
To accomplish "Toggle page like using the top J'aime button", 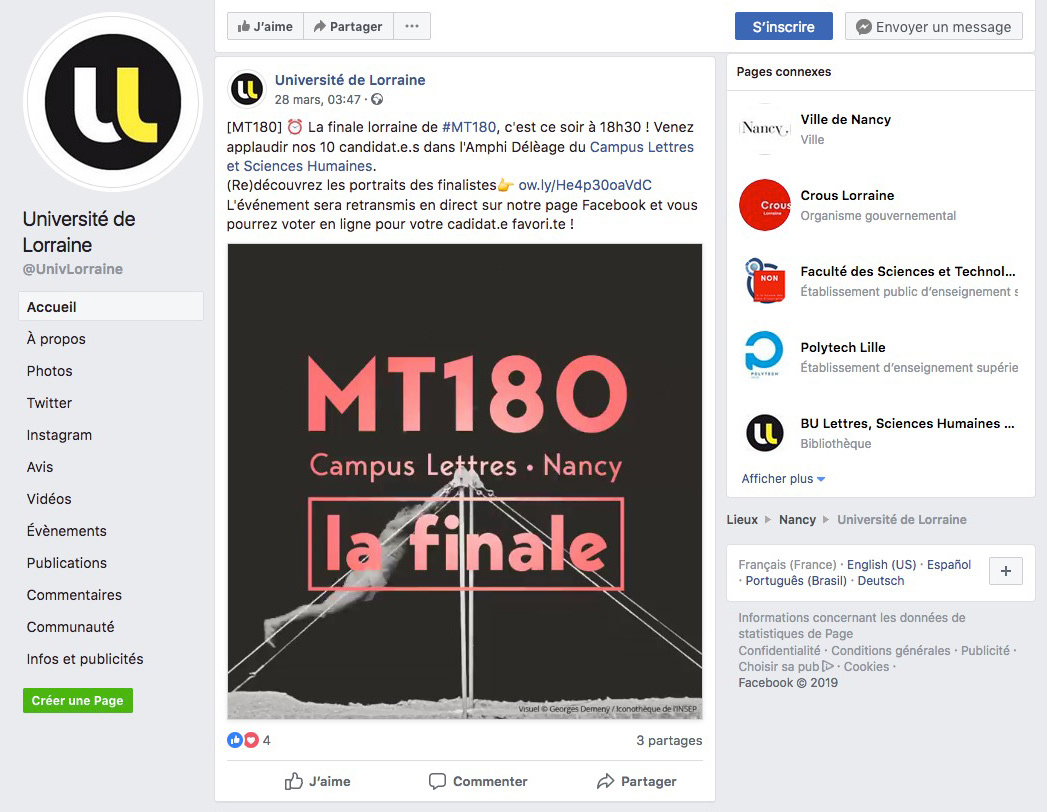I will pos(265,26).
